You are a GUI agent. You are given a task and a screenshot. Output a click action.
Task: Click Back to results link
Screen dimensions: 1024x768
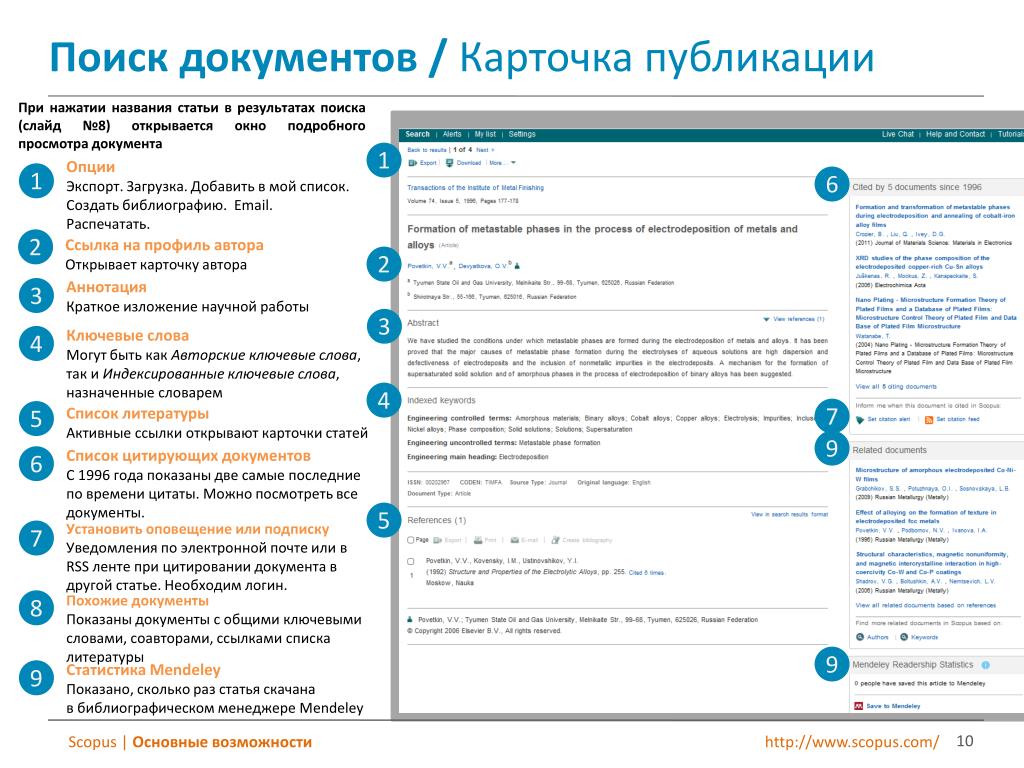[427, 150]
